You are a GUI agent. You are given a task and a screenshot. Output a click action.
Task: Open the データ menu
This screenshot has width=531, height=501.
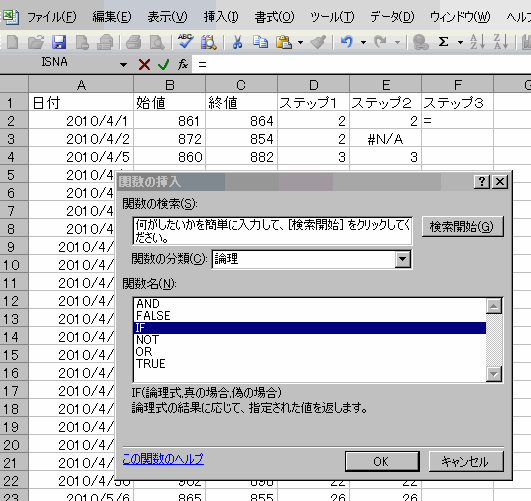[x=392, y=17]
